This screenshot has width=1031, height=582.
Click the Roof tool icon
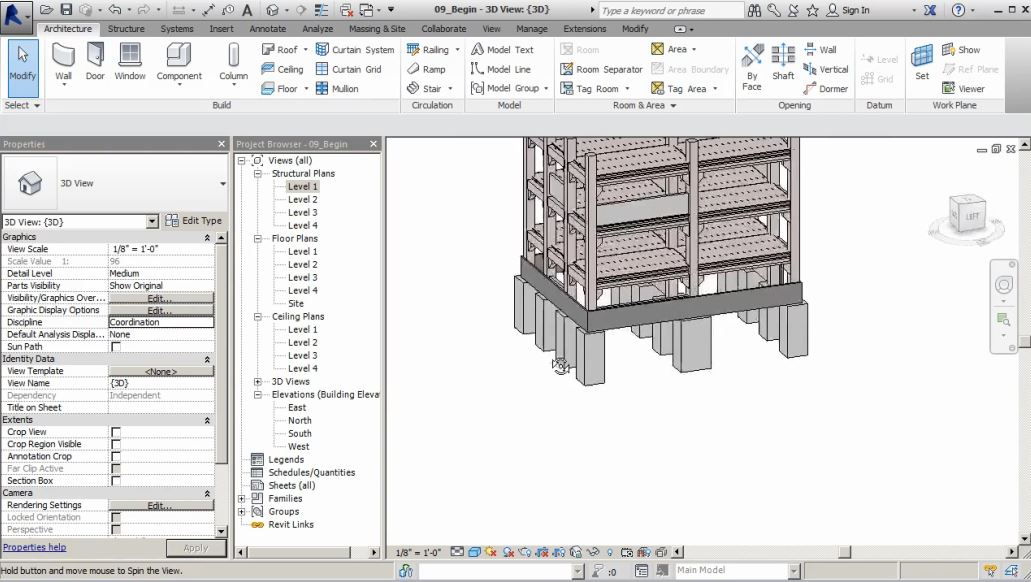pyautogui.click(x=268, y=49)
